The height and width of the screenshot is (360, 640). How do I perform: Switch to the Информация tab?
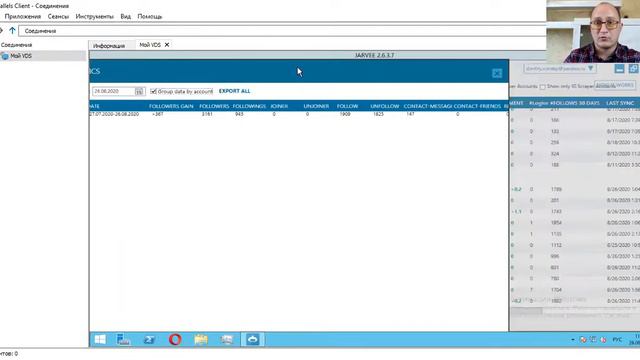[109, 46]
